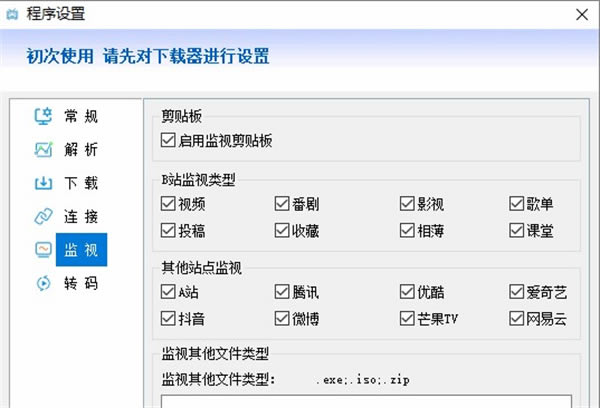600x408 pixels.
Task: Disable 腾讯 site monitoring
Action: point(283,292)
